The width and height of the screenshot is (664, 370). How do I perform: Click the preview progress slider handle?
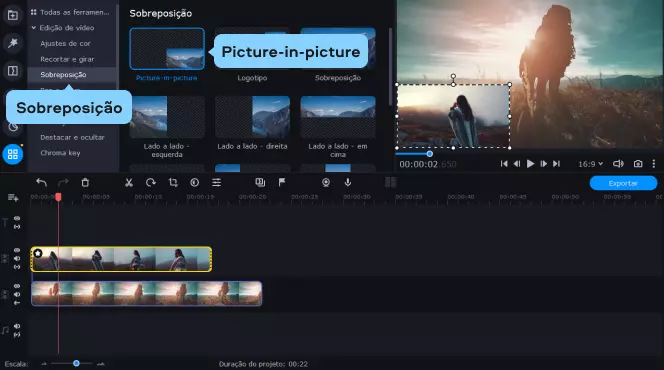[x=429, y=154]
